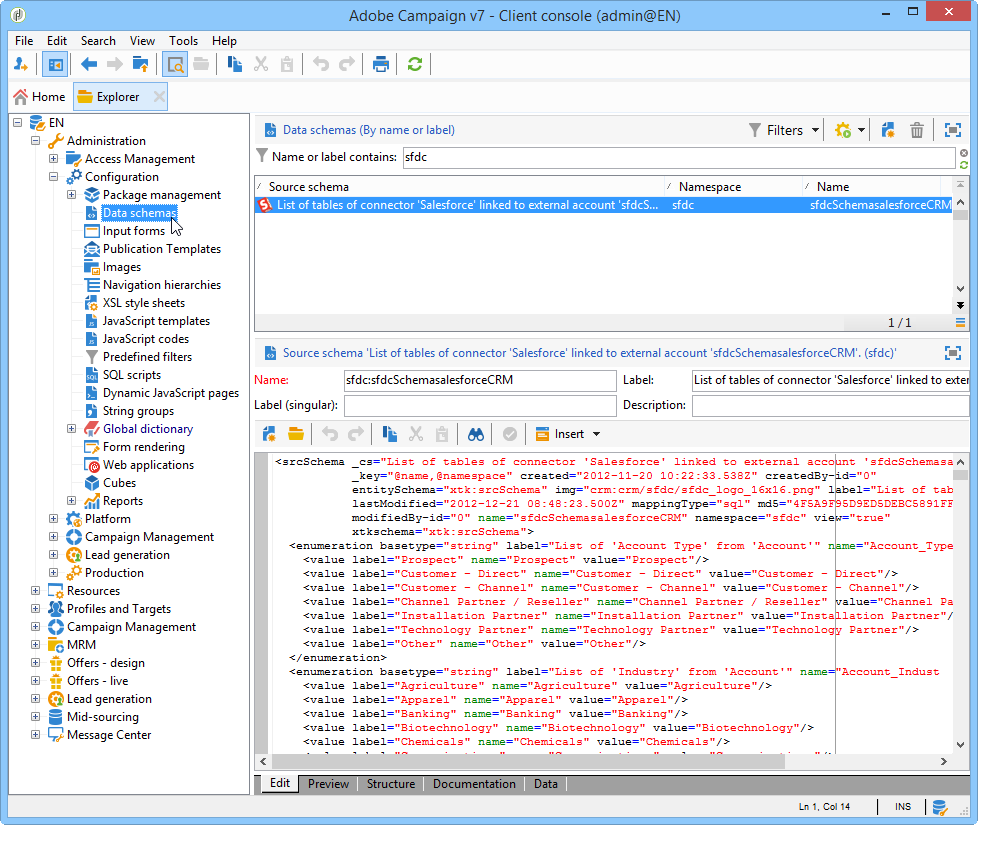Viewport: 1008px width, 855px height.
Task: Switch to the Structure tab
Action: pyautogui.click(x=390, y=784)
